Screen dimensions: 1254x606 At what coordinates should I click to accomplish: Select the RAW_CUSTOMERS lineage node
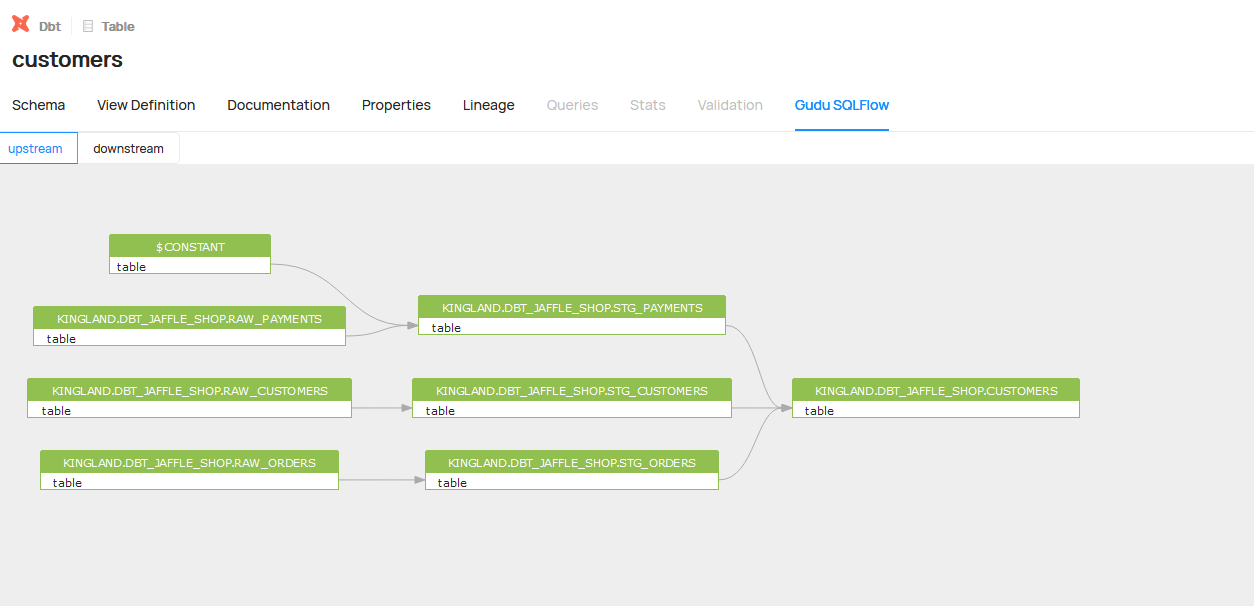pyautogui.click(x=189, y=390)
